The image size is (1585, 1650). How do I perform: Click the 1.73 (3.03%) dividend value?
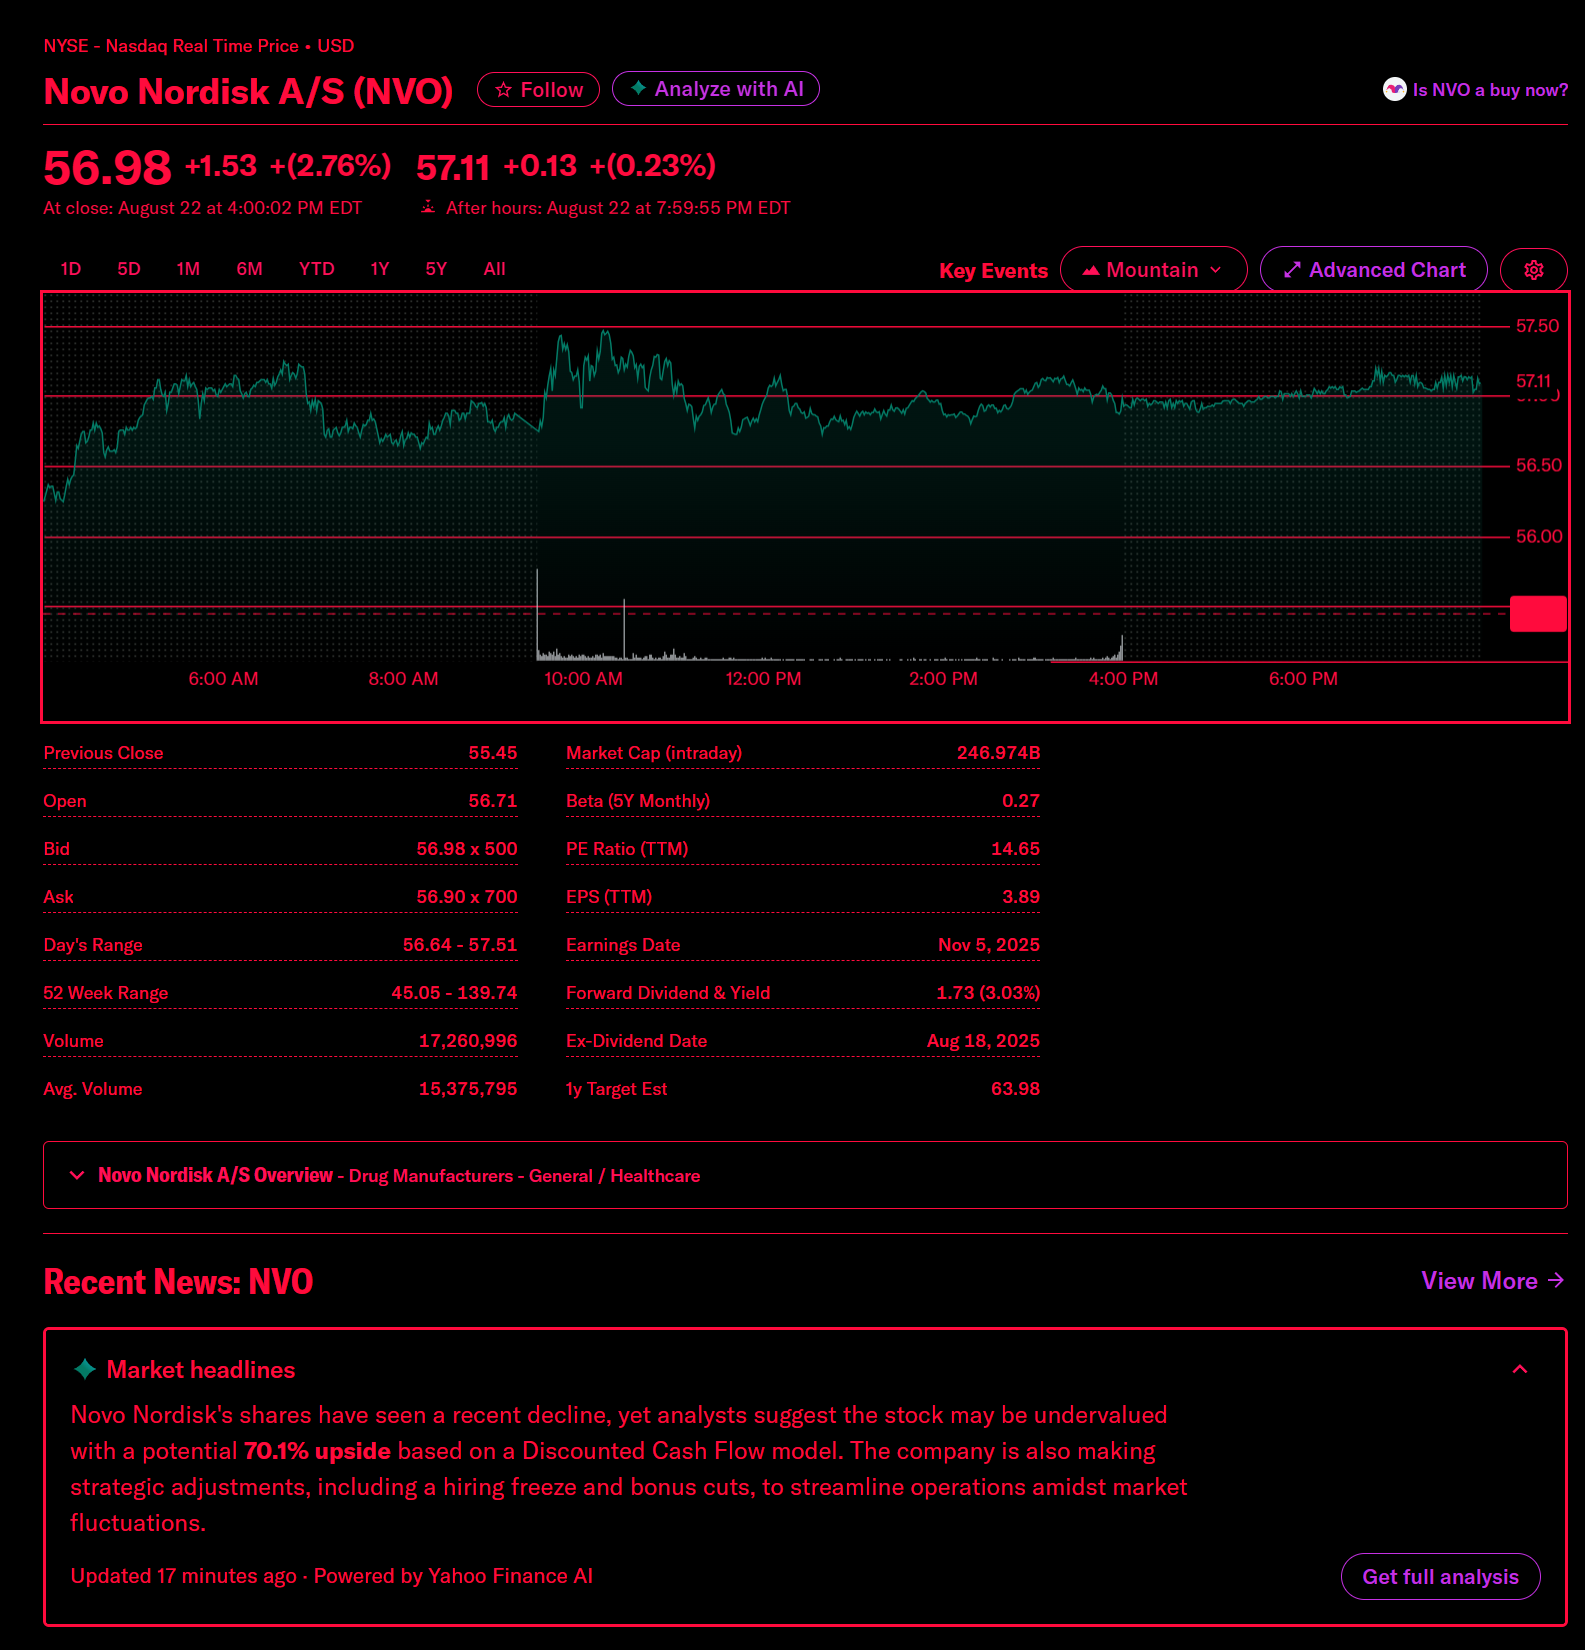pyautogui.click(x=988, y=993)
